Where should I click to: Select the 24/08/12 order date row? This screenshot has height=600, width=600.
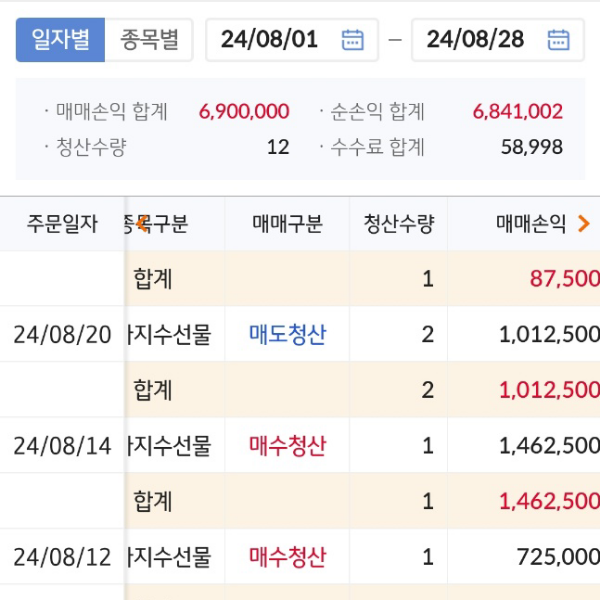coord(62,557)
